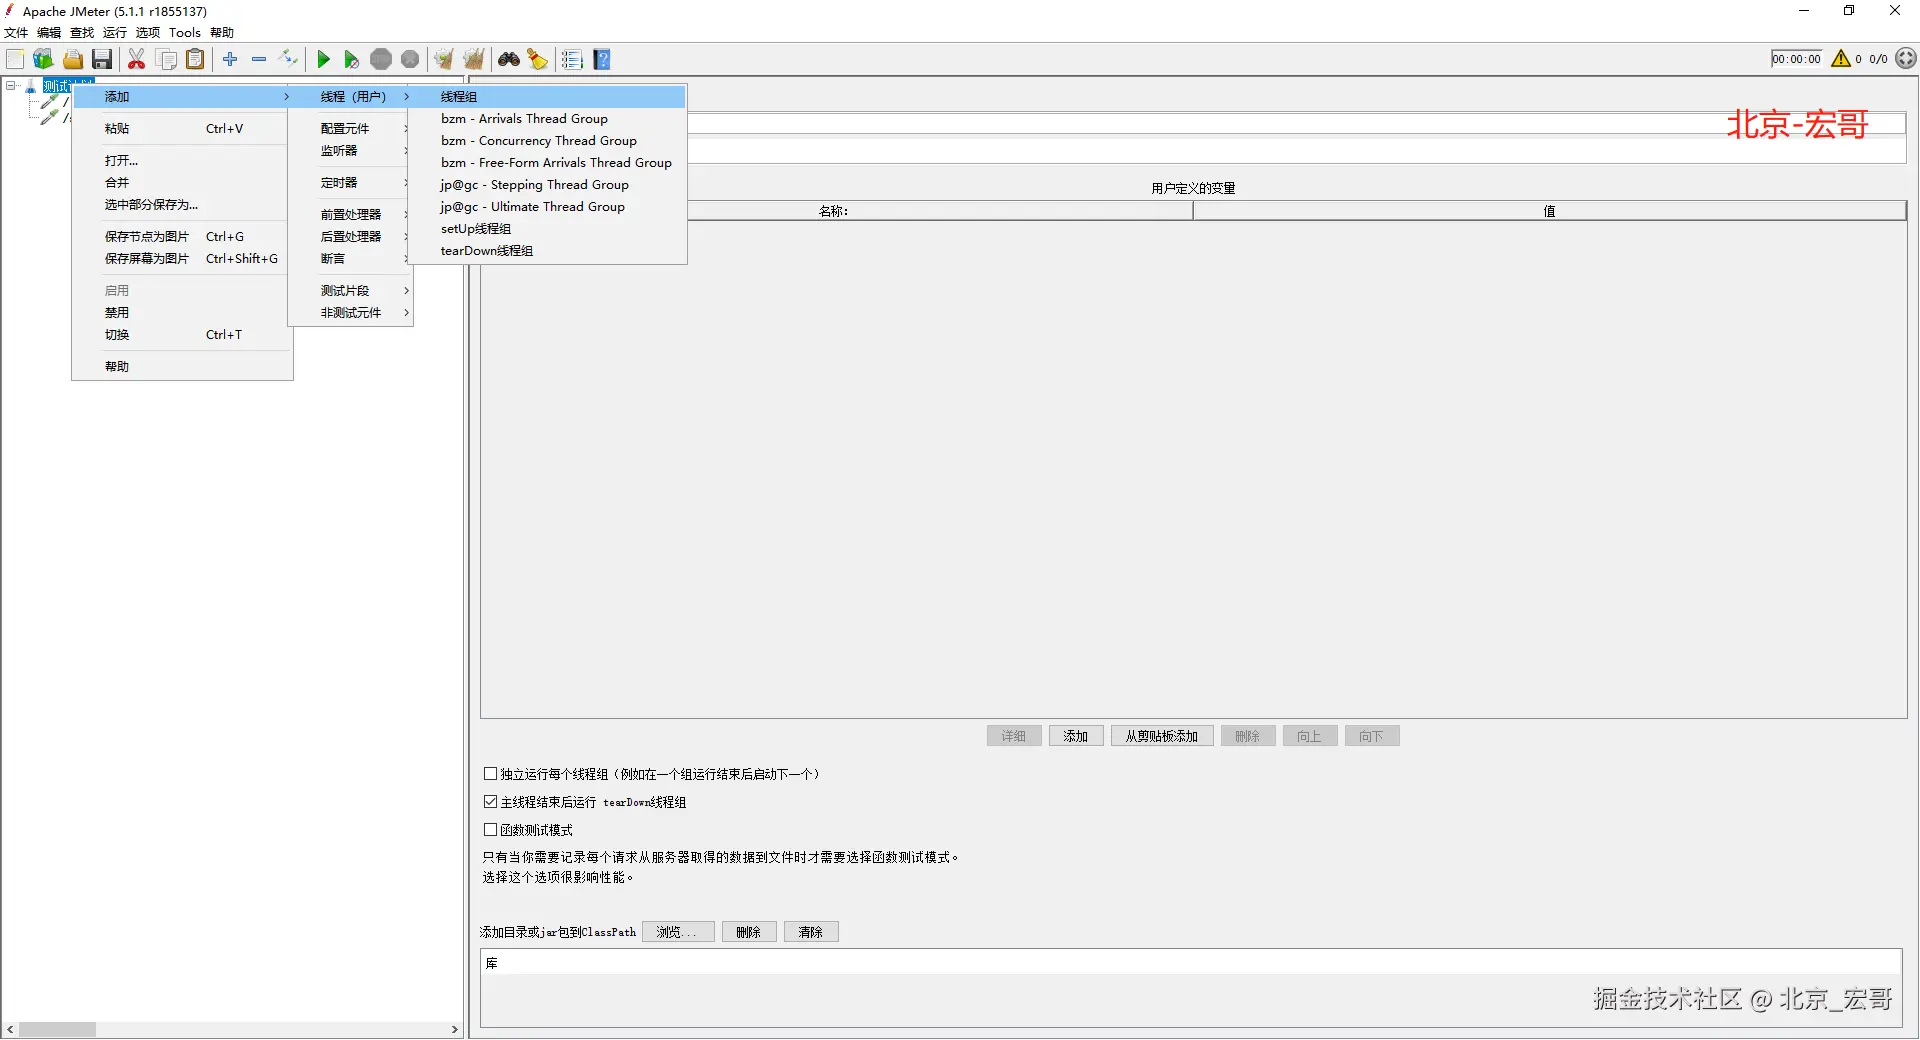This screenshot has height=1040, width=1920.
Task: Choose tearDown线程组 from the submenu
Action: tap(547, 251)
